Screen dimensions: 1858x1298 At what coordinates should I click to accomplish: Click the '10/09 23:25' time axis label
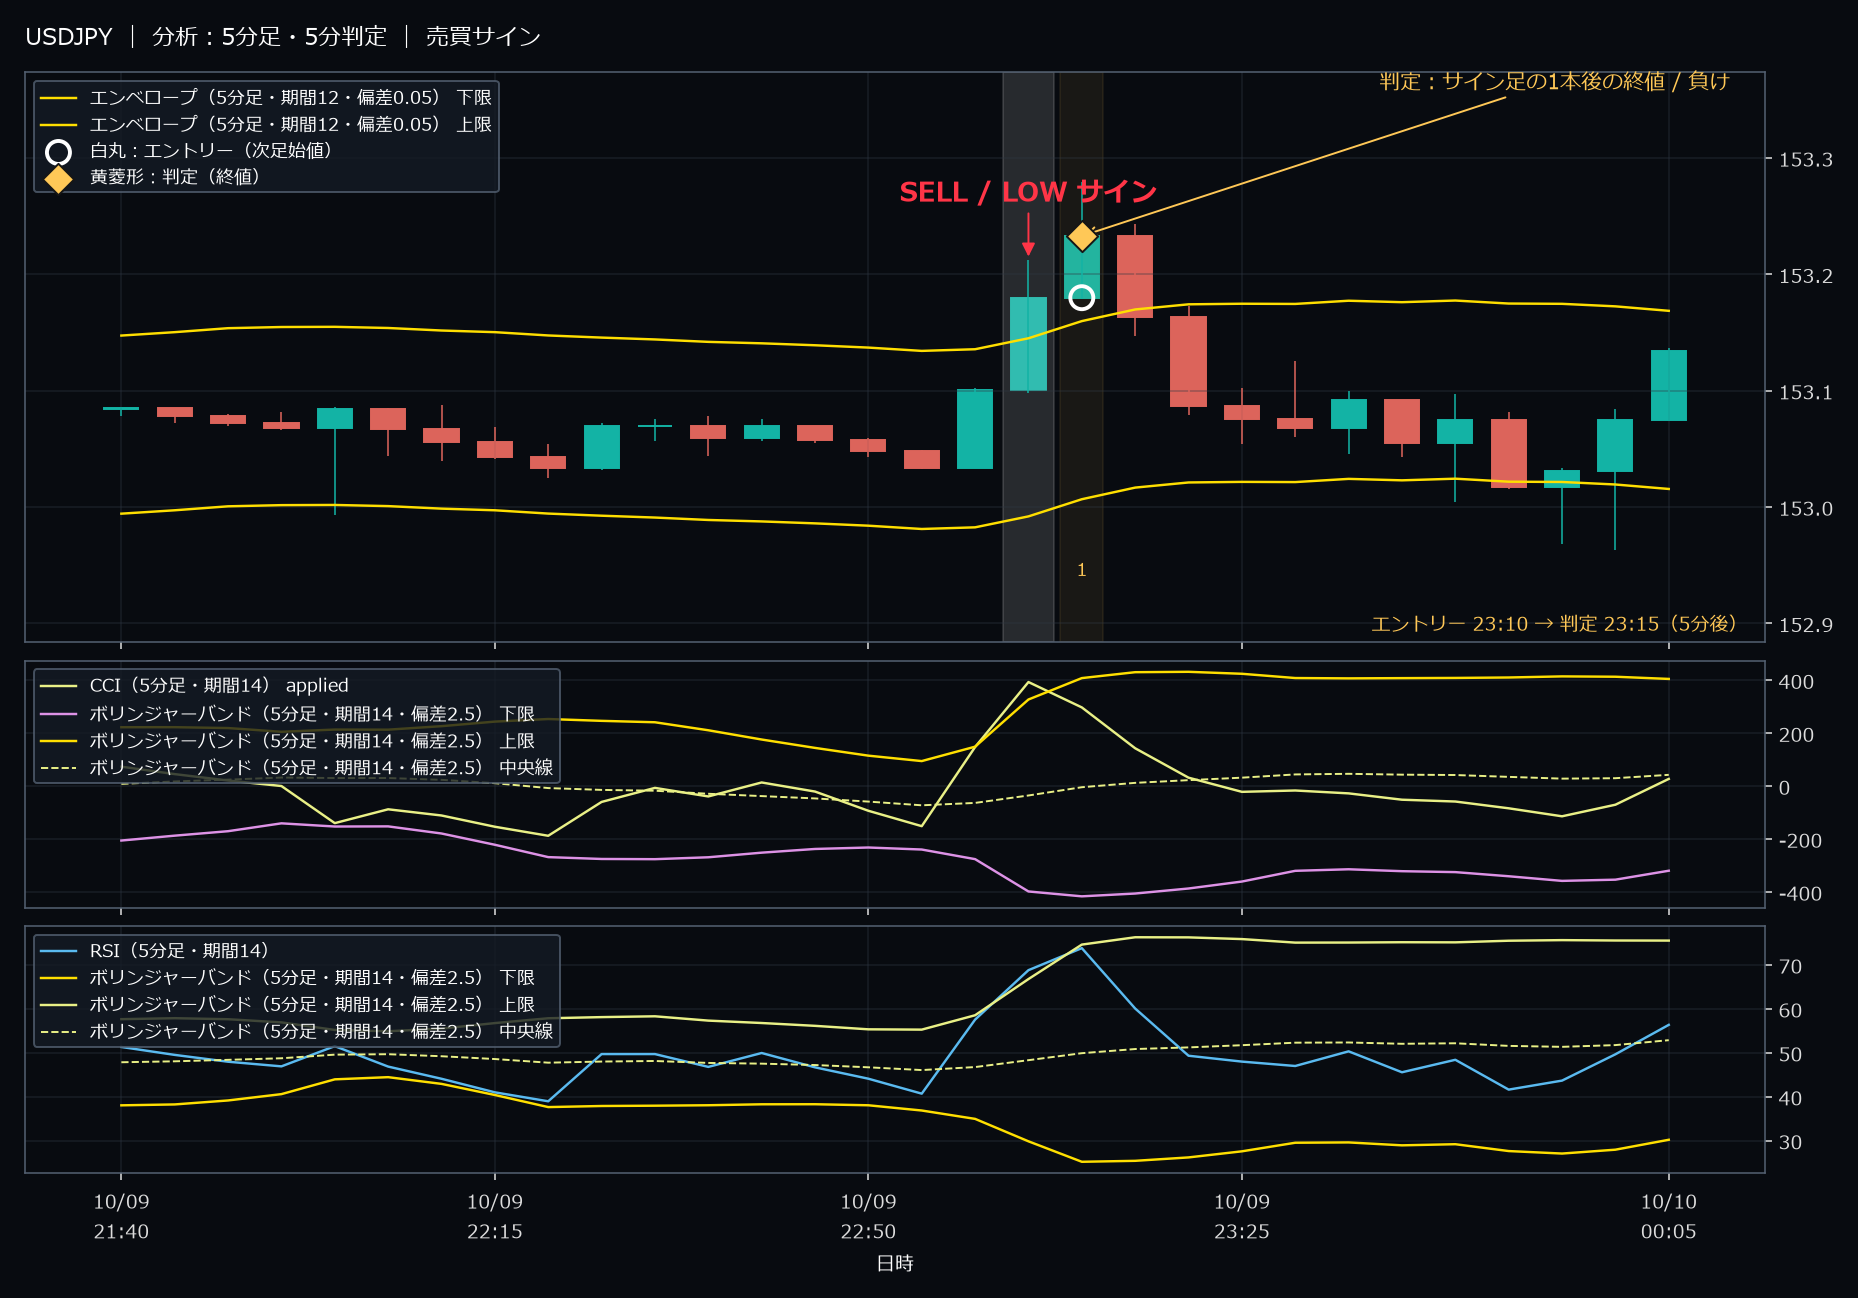(x=1242, y=1217)
